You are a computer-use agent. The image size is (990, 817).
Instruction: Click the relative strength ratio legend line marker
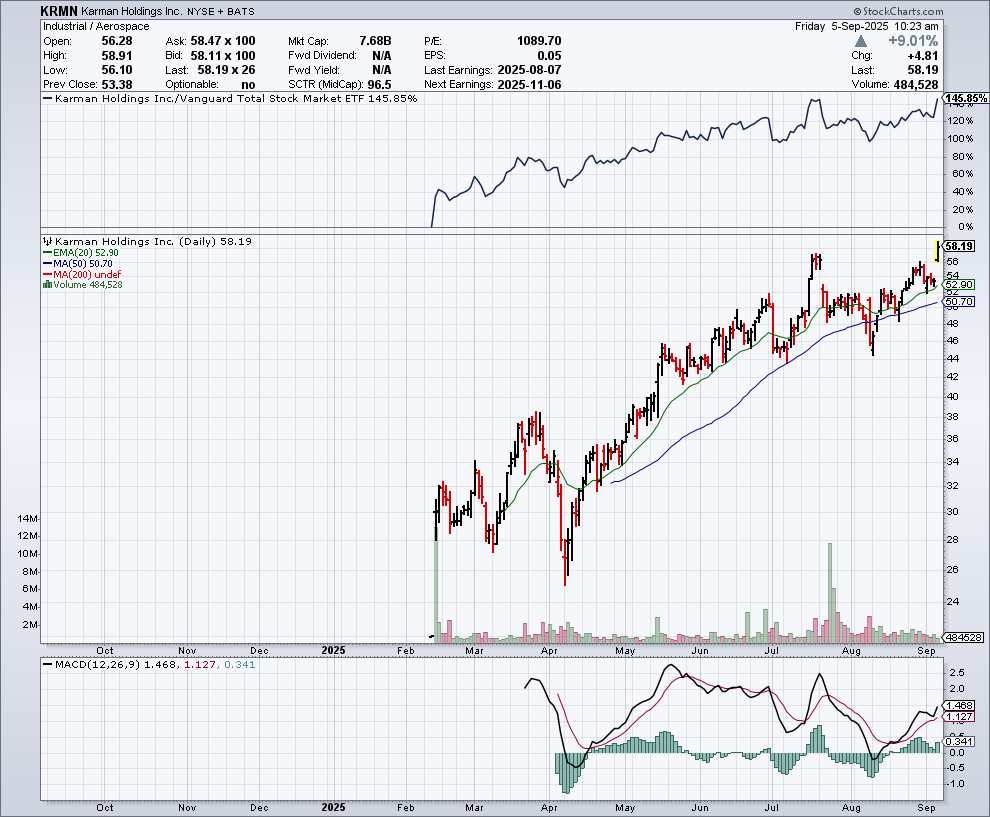[x=48, y=99]
